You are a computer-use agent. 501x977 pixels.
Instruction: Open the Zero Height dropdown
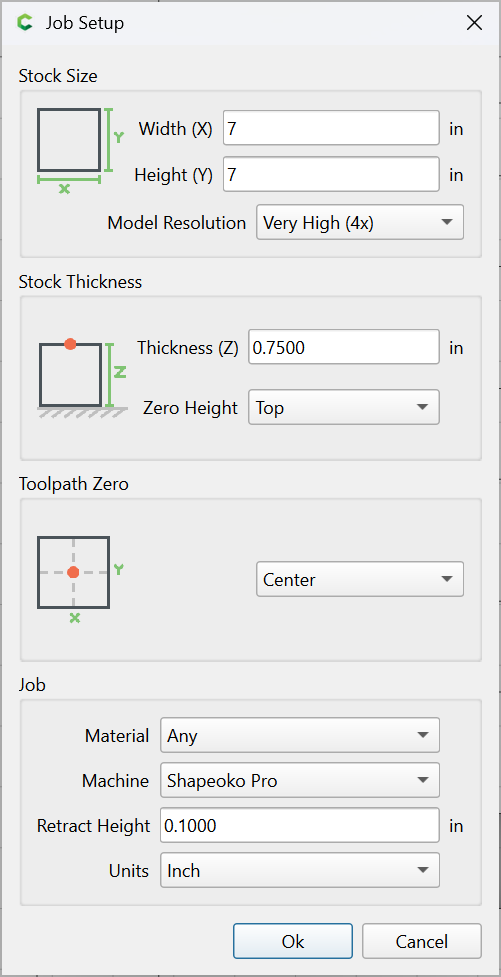344,407
